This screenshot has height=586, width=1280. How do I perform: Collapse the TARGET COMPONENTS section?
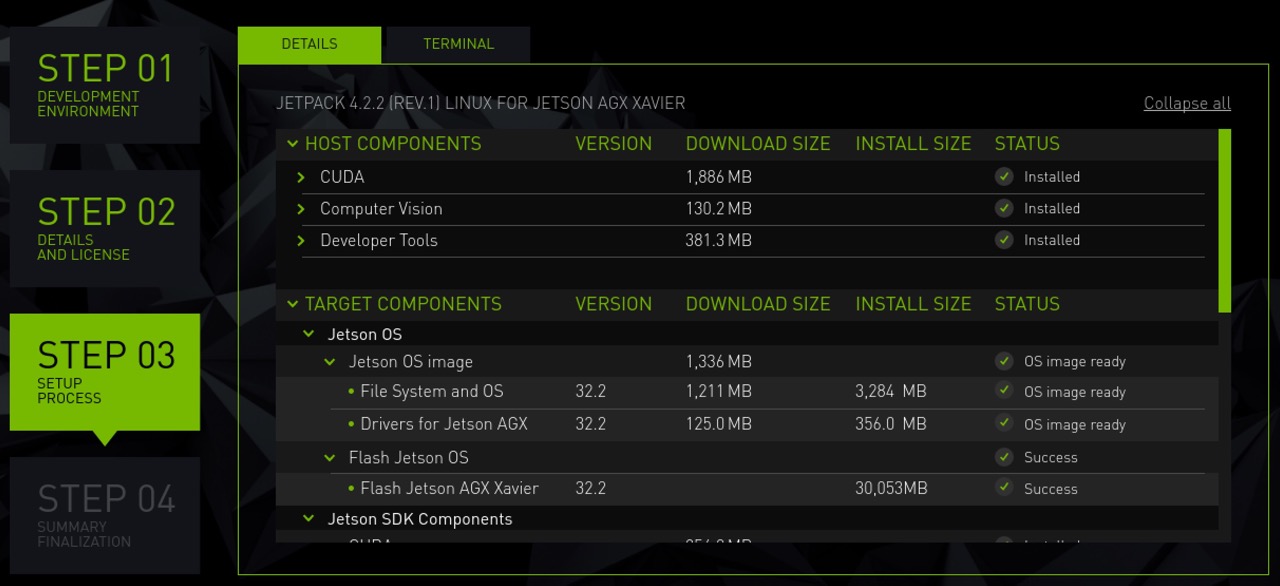coord(292,304)
